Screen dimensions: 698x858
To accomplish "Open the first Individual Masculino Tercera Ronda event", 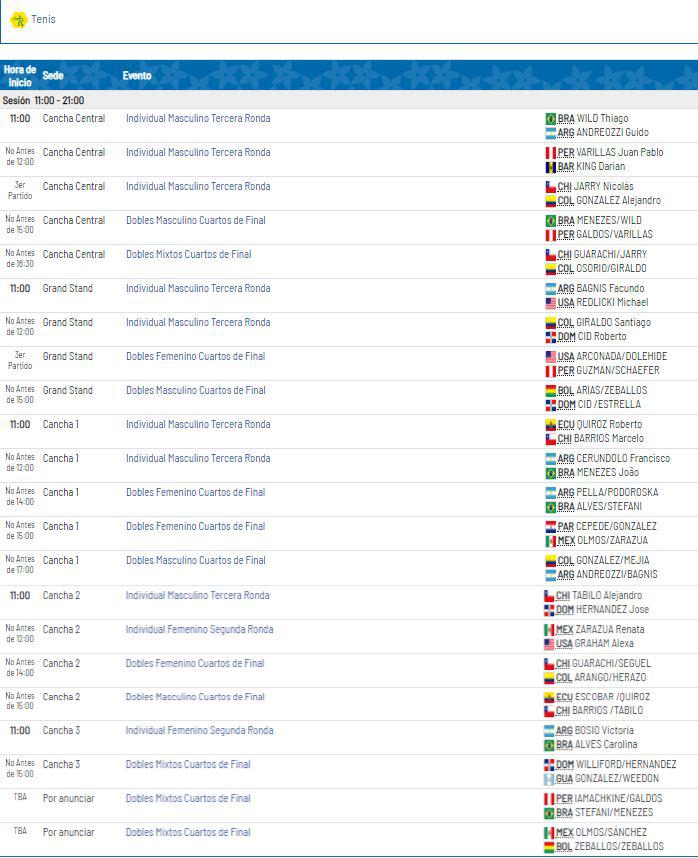I will click(x=196, y=117).
